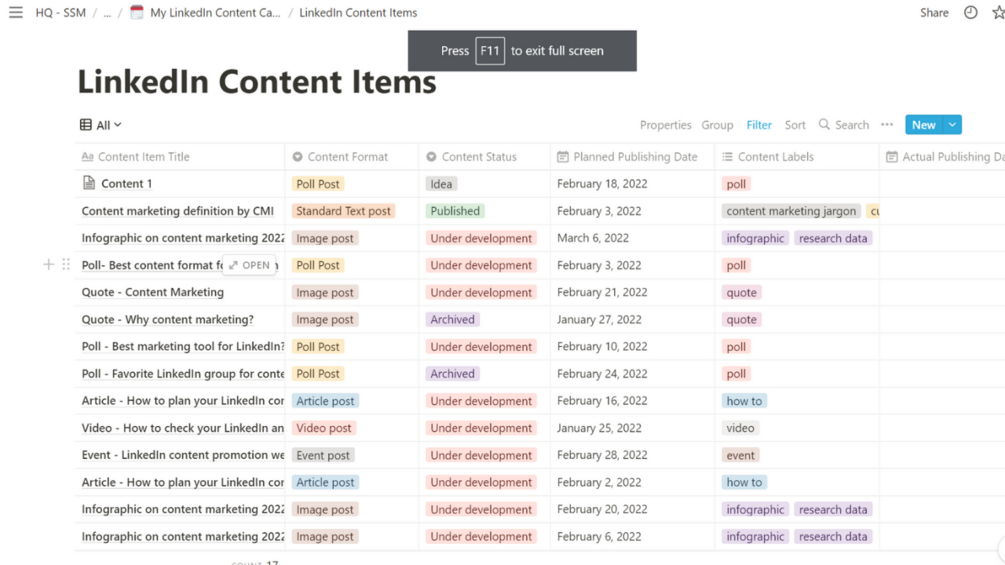Open the sidebar hamburger menu

point(16,13)
